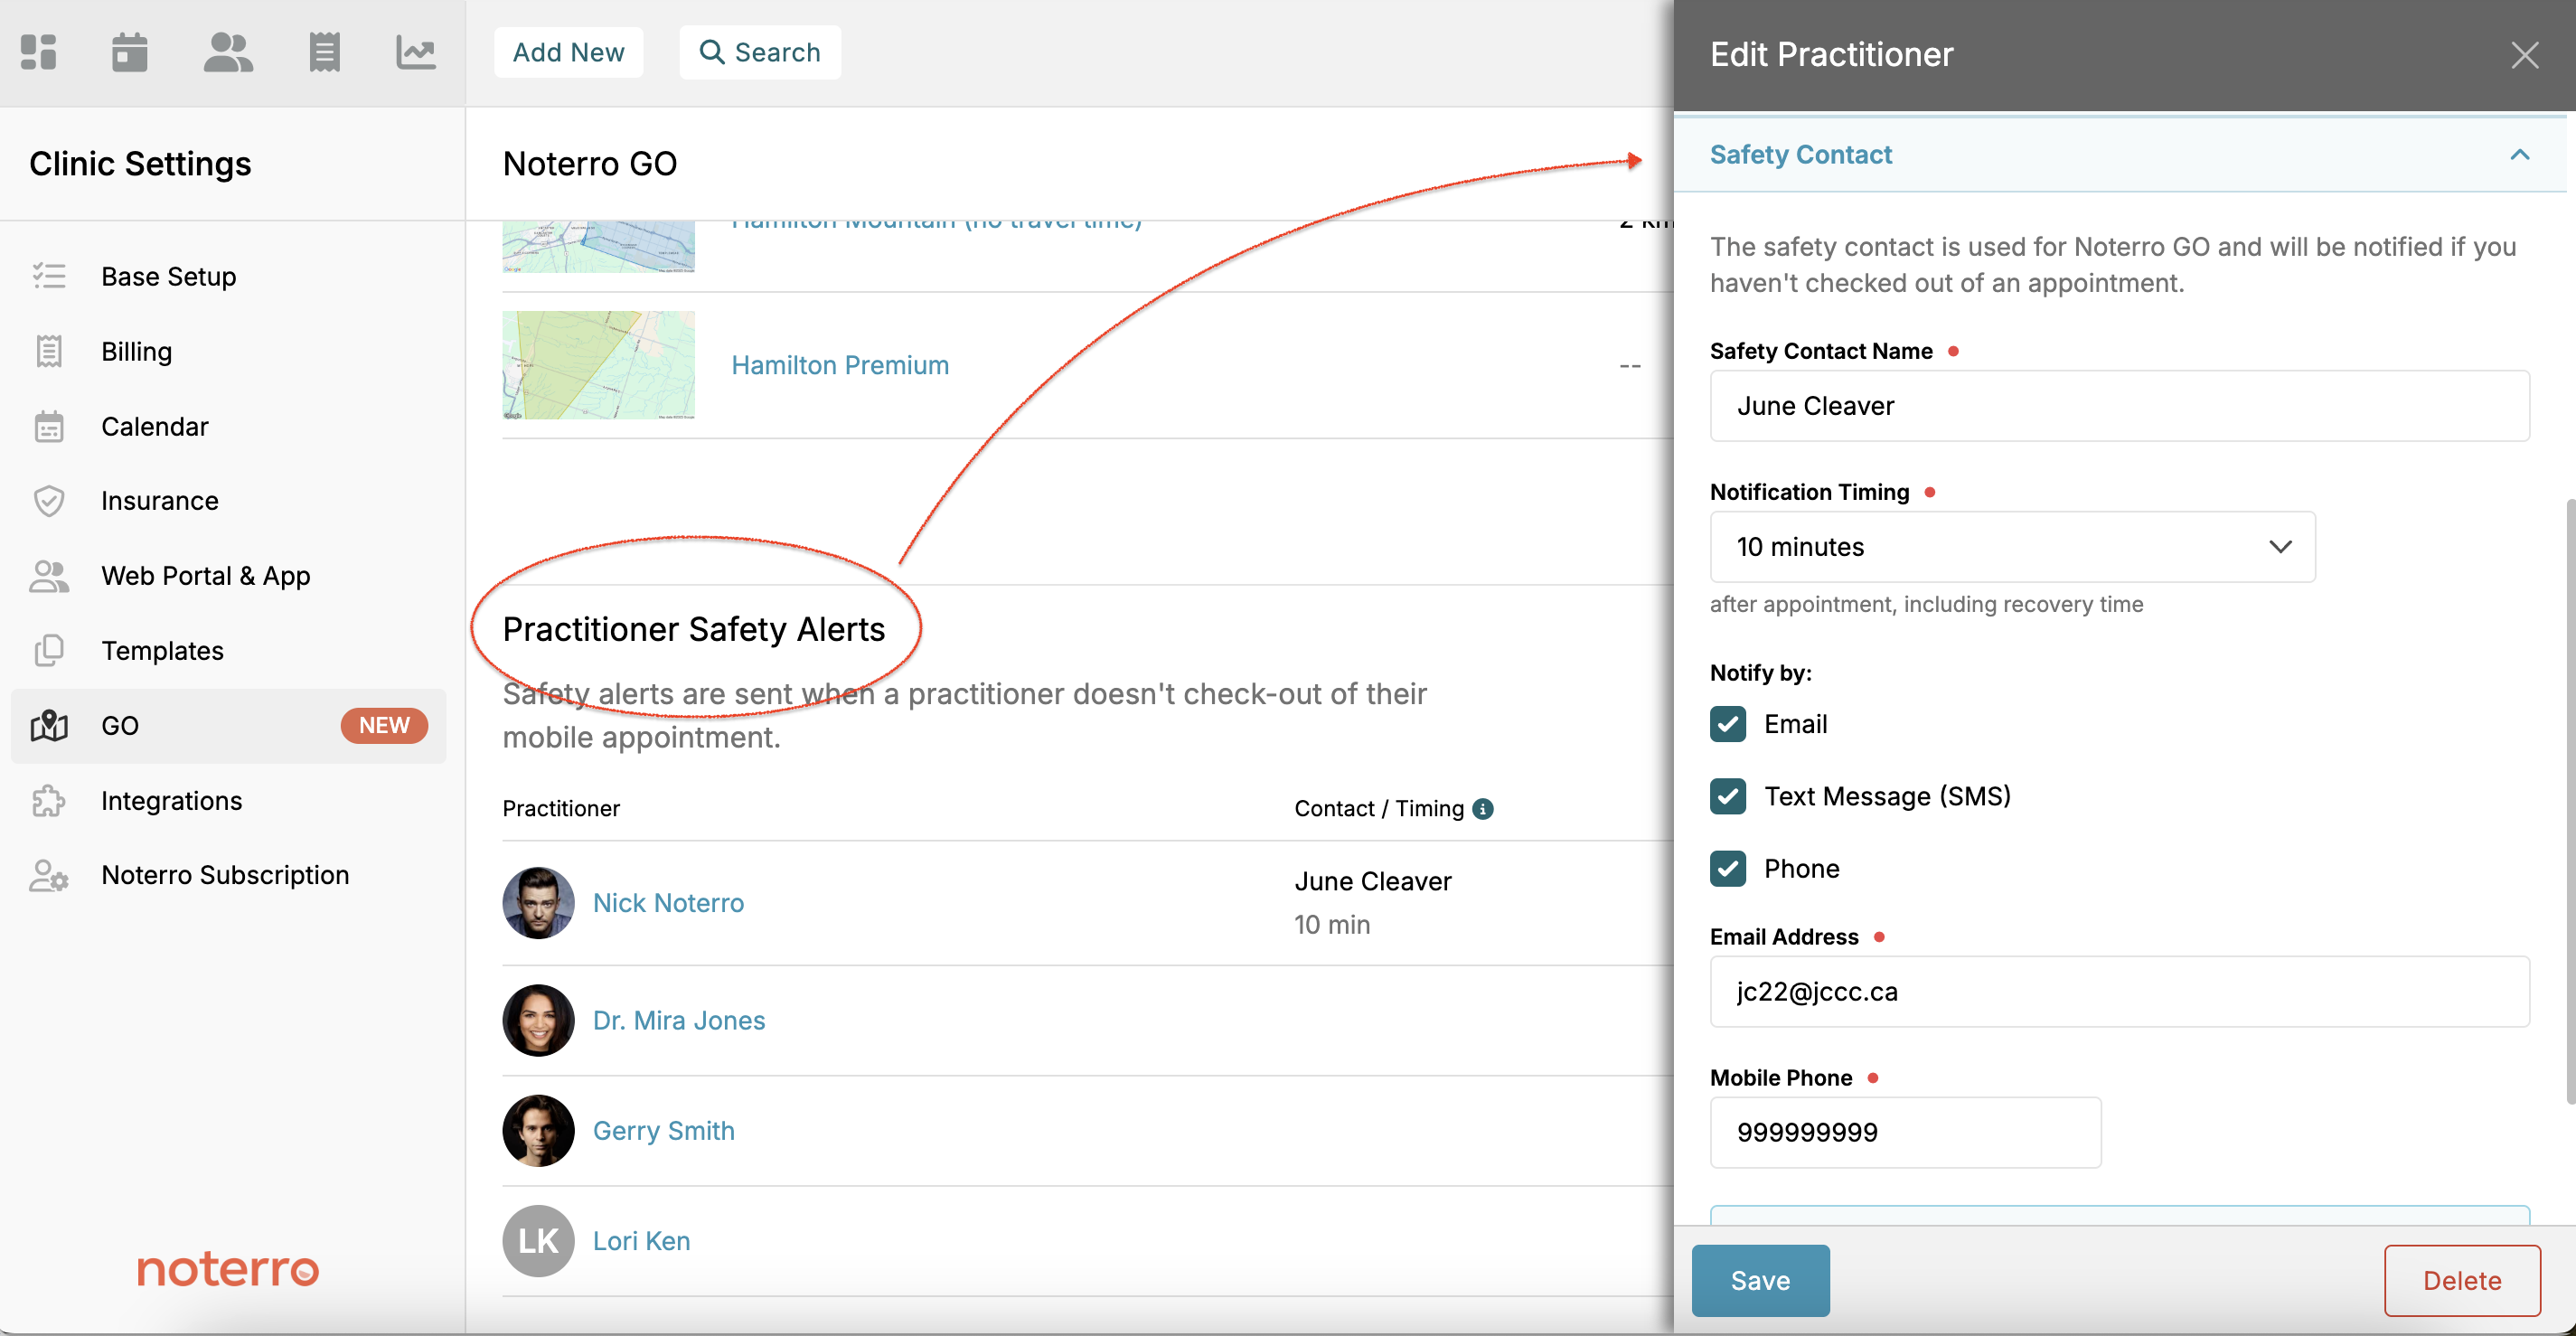Click the info icon beside Contact / Timing
2576x1336 pixels.
1483,809
